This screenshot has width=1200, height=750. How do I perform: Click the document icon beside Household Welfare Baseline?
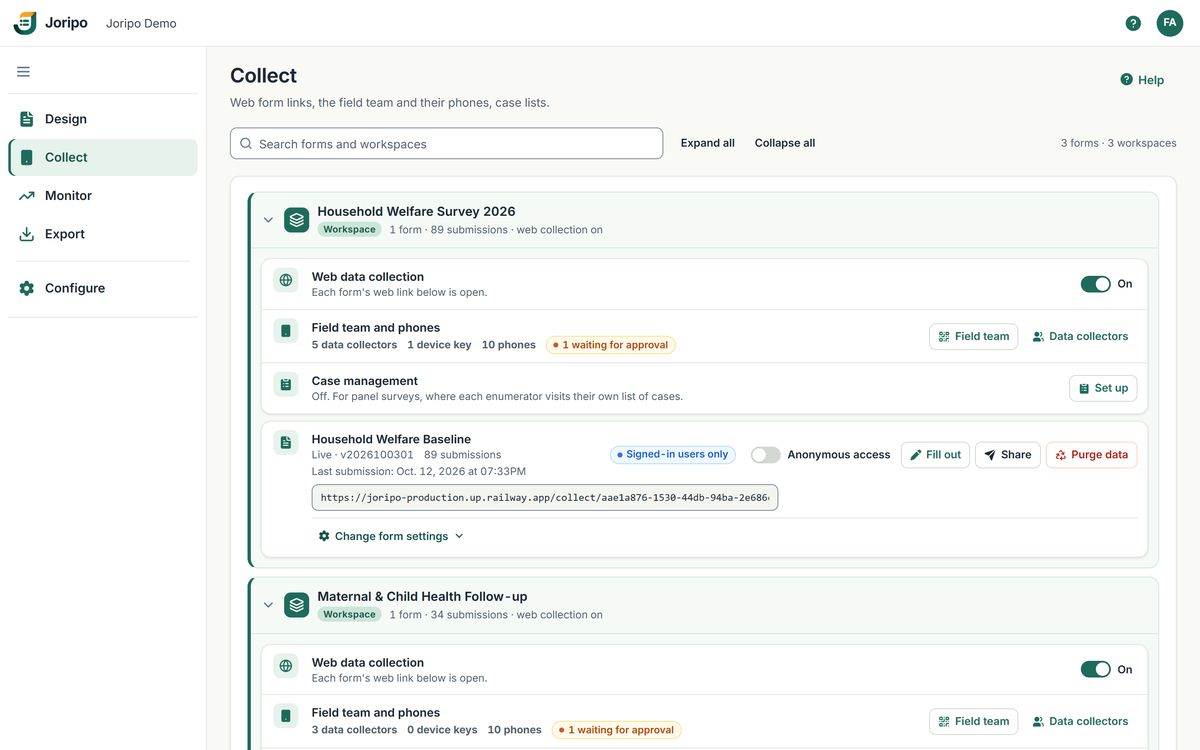tap(286, 442)
